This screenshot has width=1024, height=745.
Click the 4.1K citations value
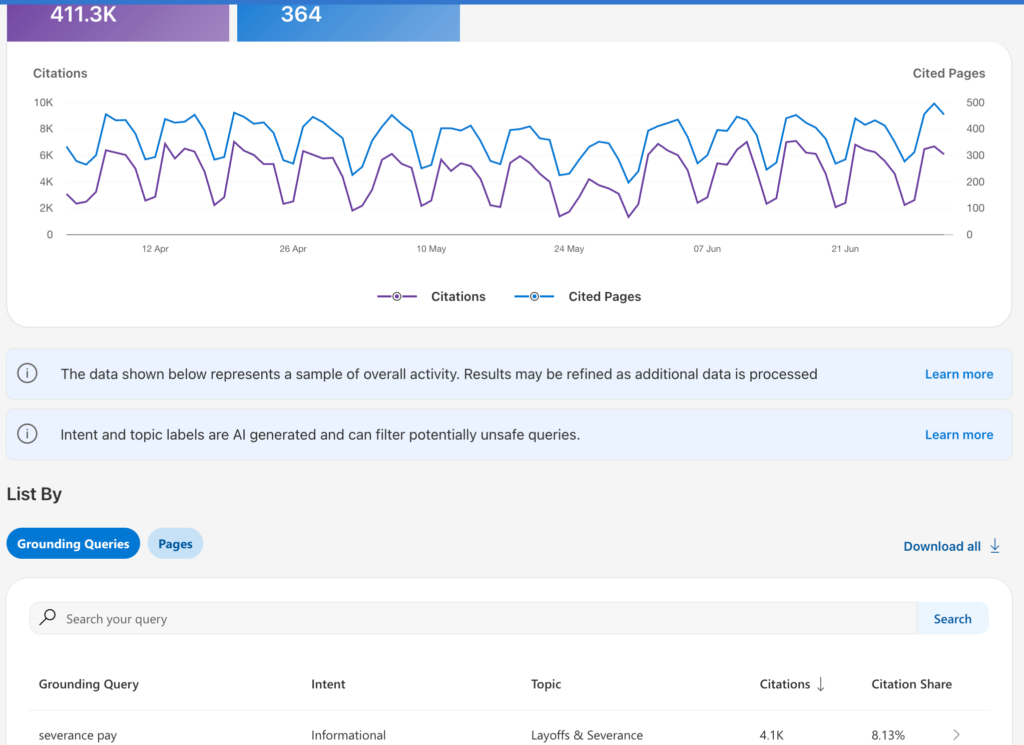771,735
